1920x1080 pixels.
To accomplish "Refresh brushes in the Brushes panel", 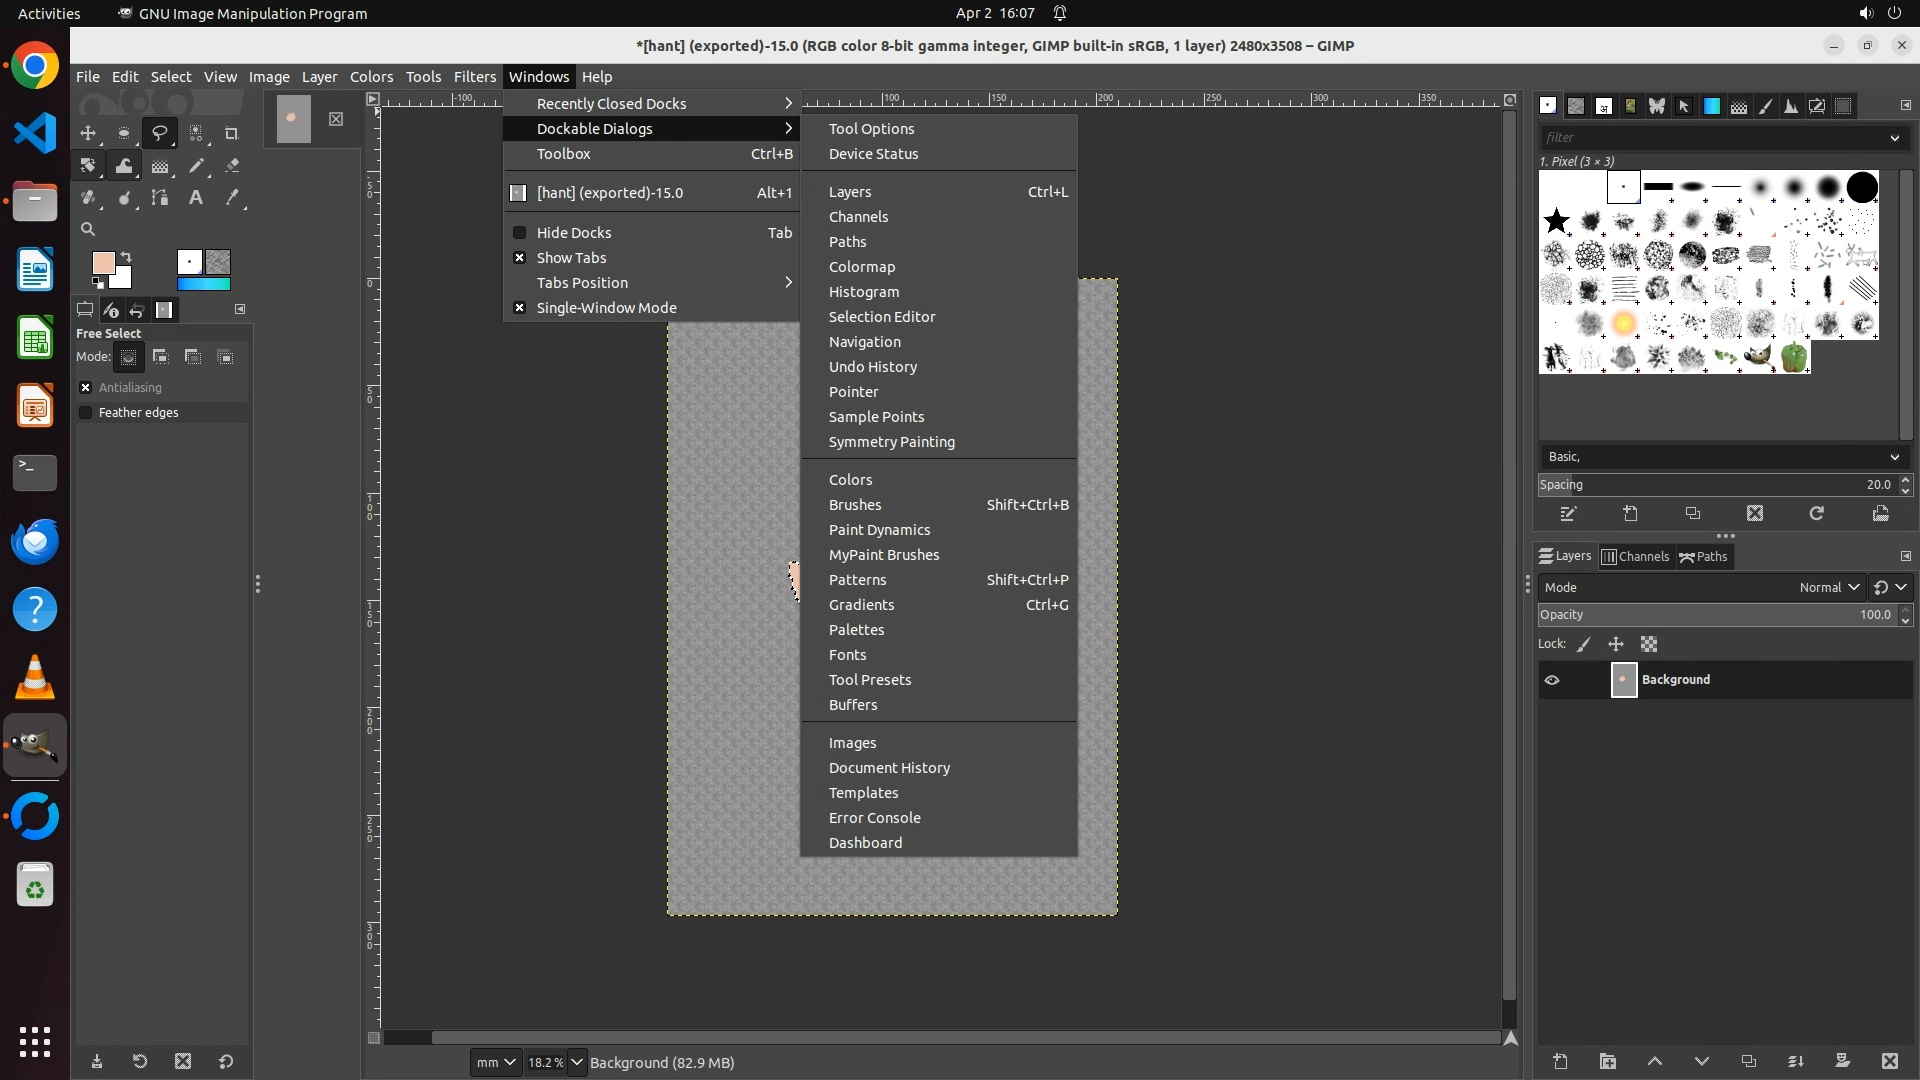I will coord(1816,513).
